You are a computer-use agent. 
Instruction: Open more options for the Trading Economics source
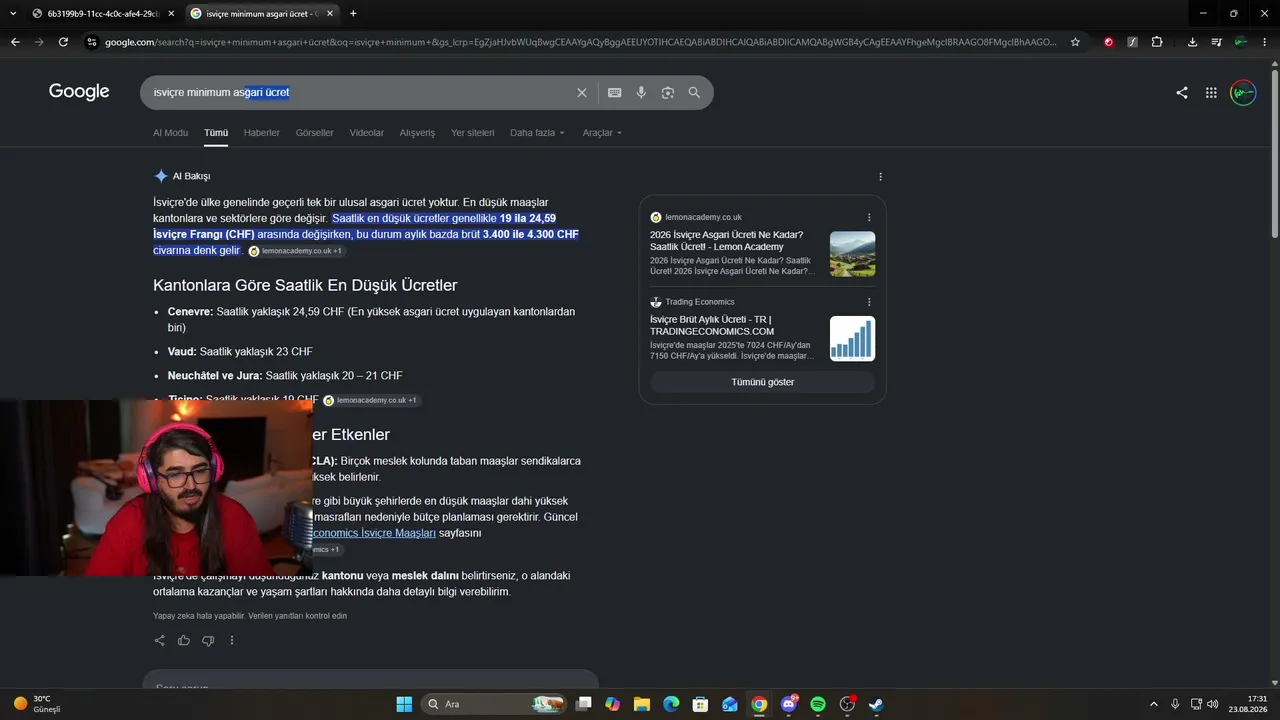[x=869, y=302]
